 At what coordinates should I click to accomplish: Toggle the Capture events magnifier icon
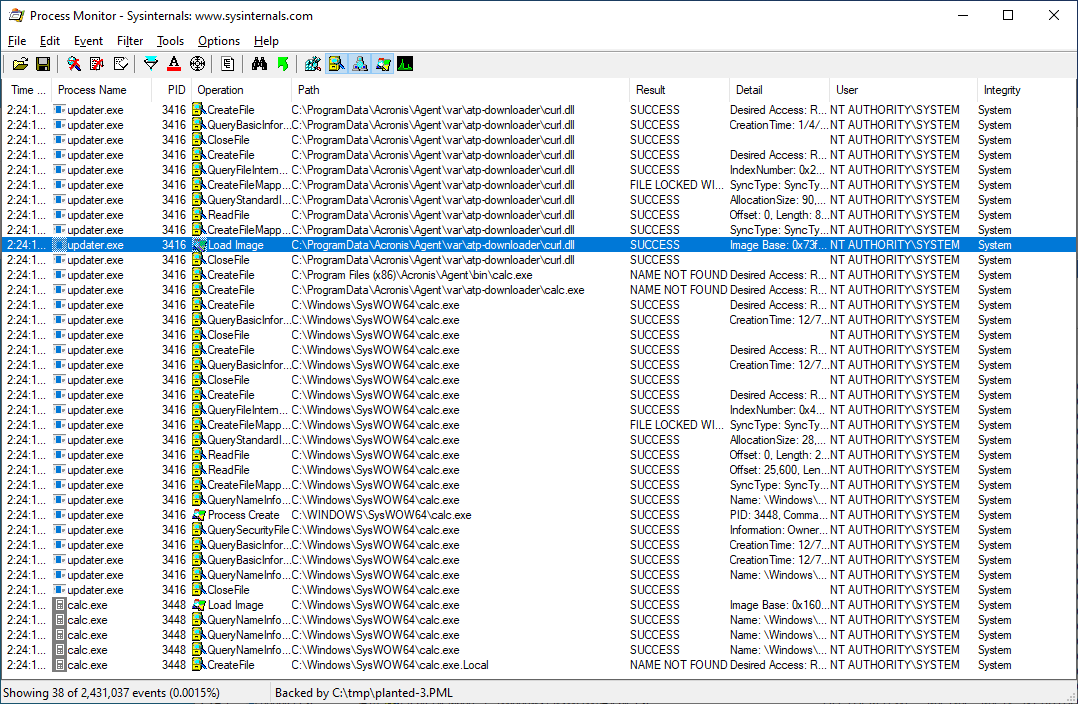click(x=74, y=64)
